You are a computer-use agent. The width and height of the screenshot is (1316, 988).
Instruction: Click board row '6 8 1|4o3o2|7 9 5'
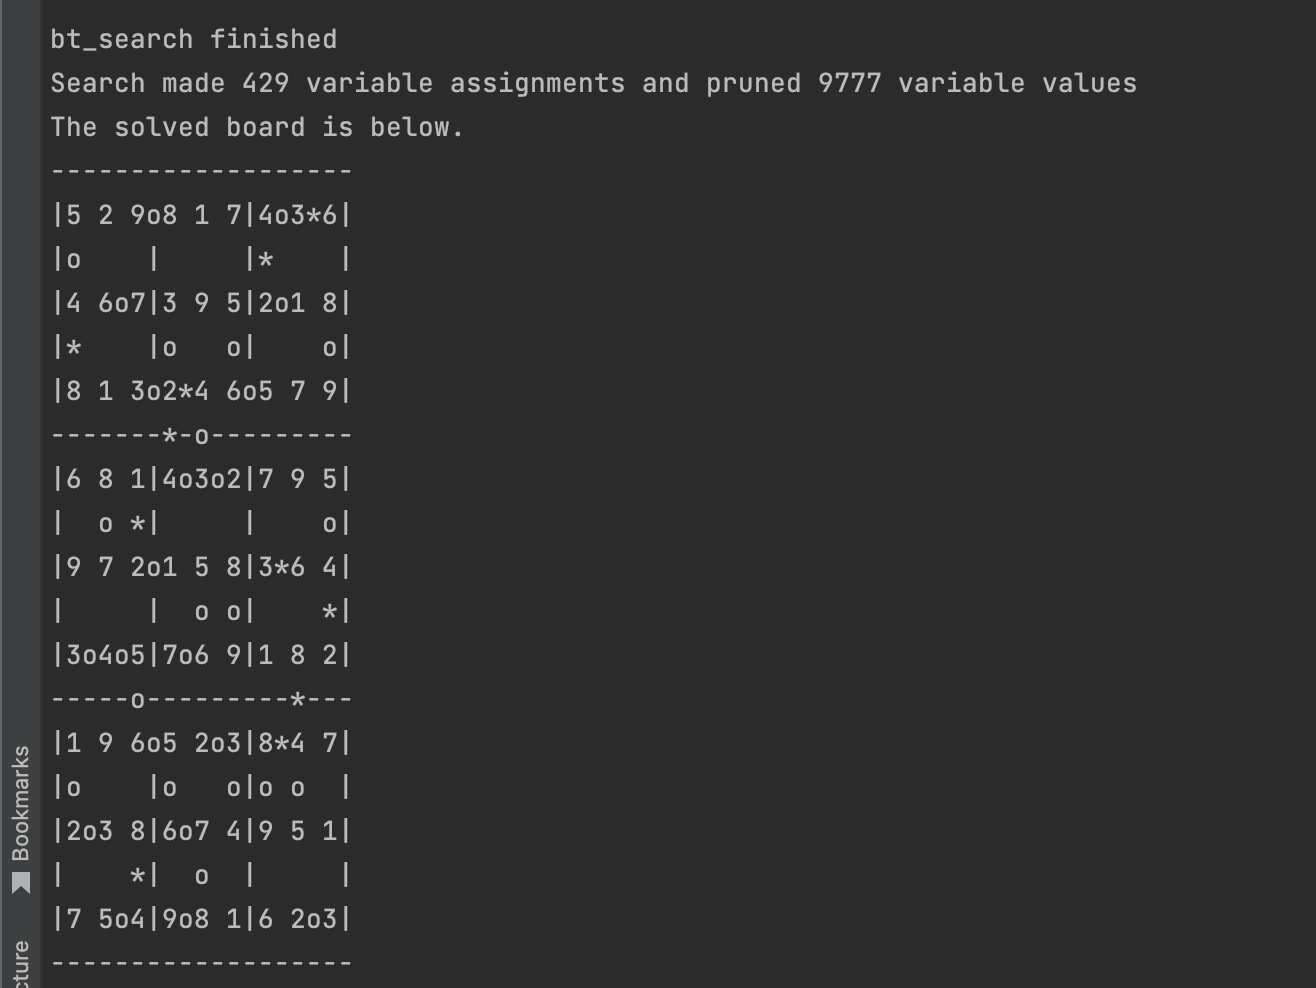pos(201,479)
